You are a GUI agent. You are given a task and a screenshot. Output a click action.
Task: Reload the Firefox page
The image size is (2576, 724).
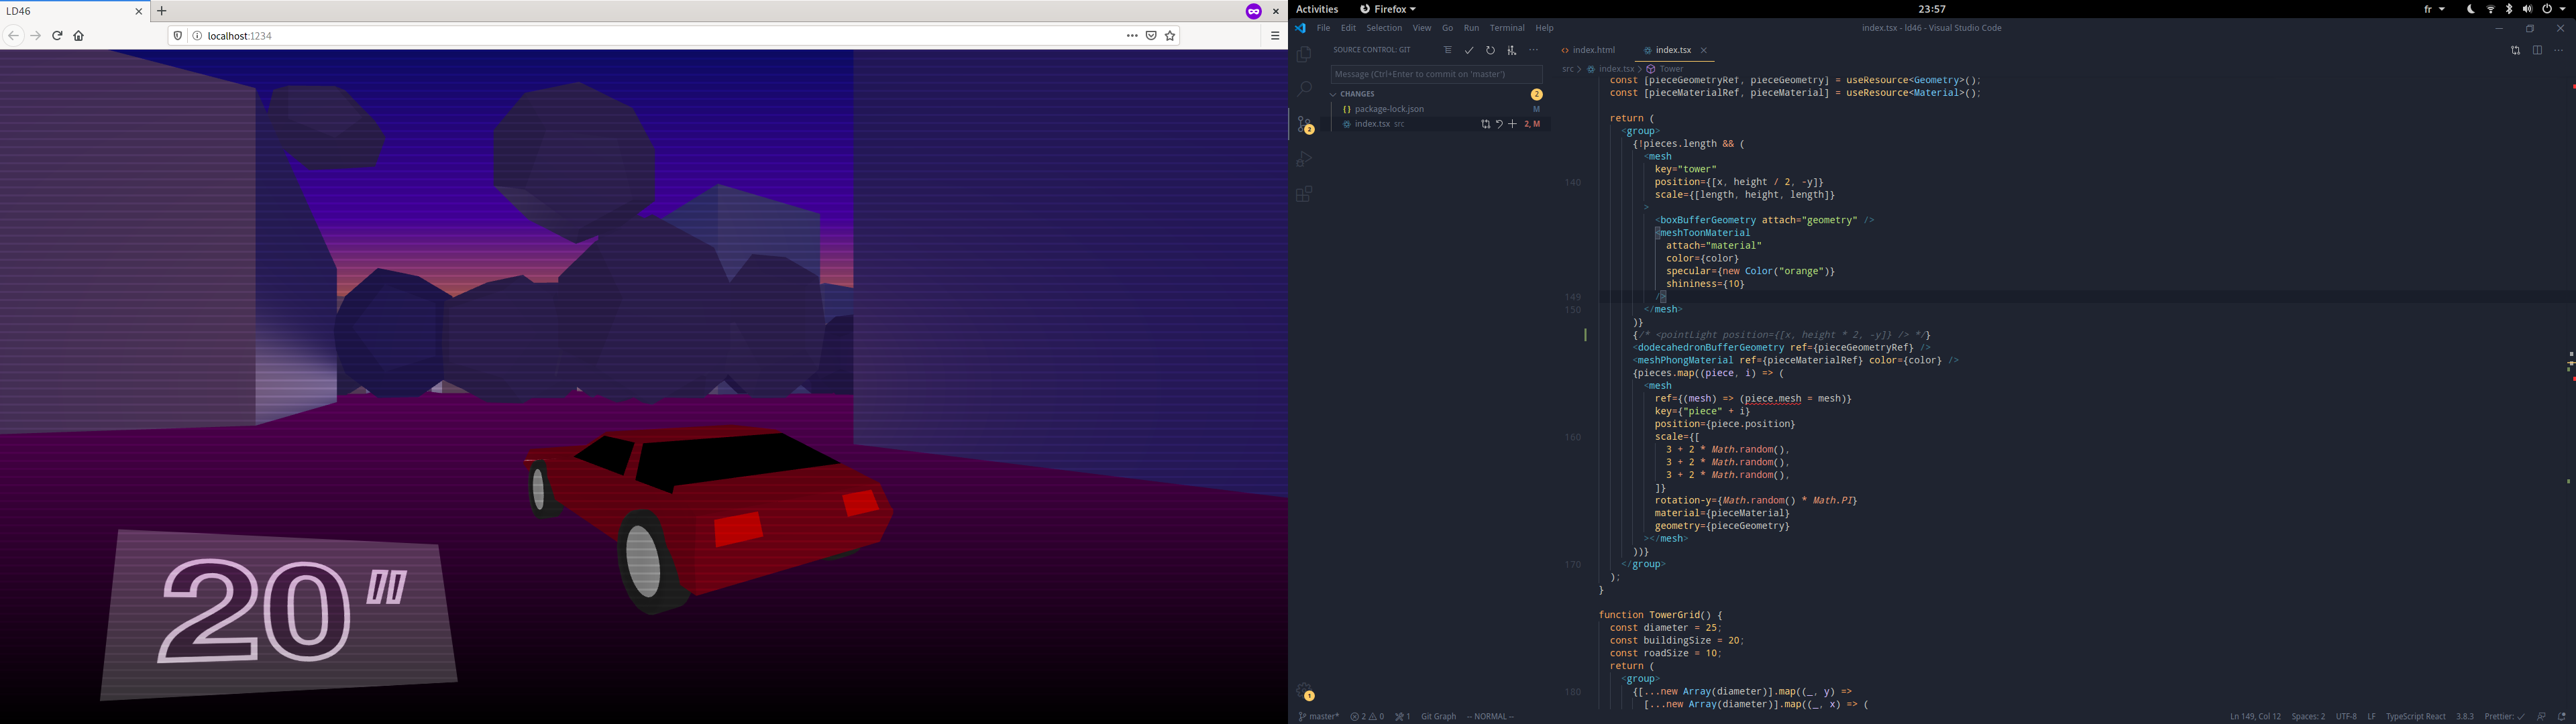57,36
